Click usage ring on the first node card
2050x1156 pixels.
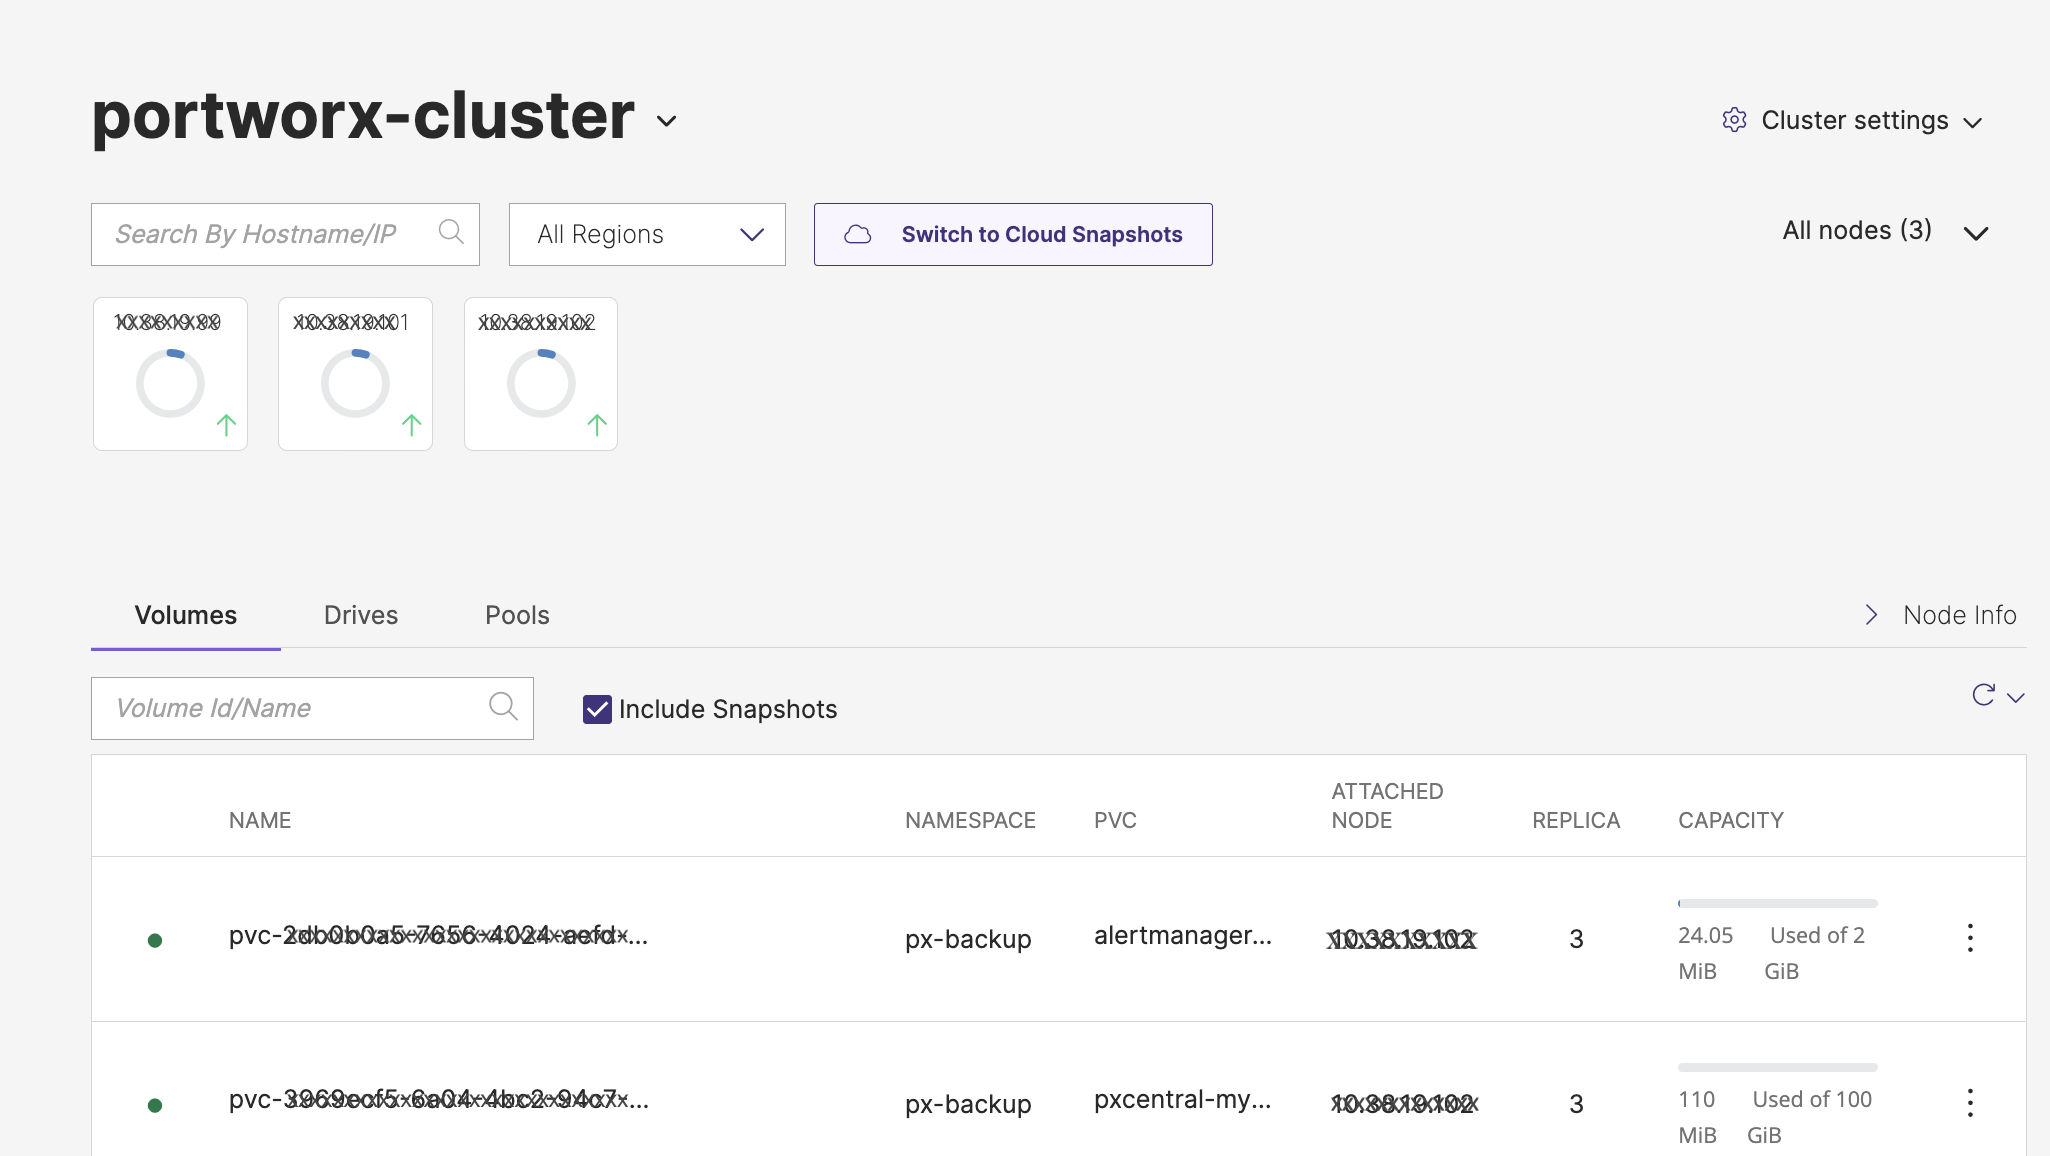(170, 383)
